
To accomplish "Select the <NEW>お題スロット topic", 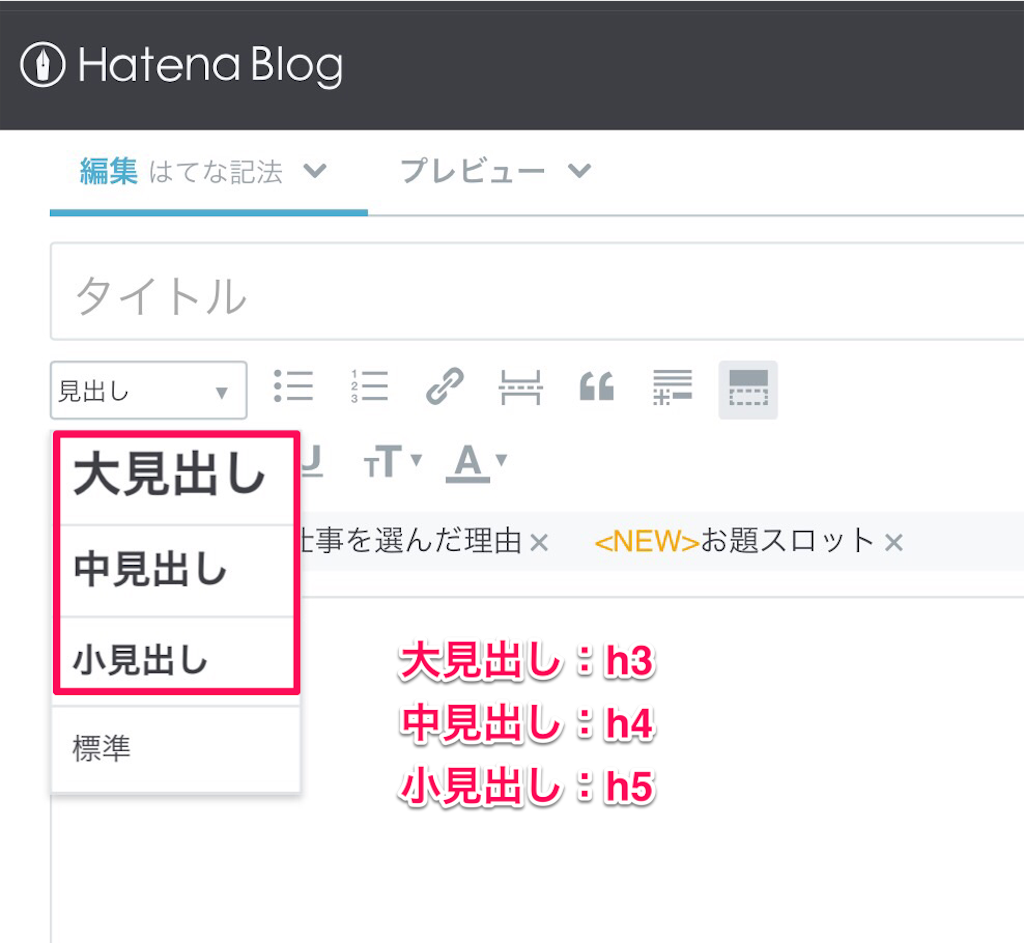I will pyautogui.click(x=734, y=541).
